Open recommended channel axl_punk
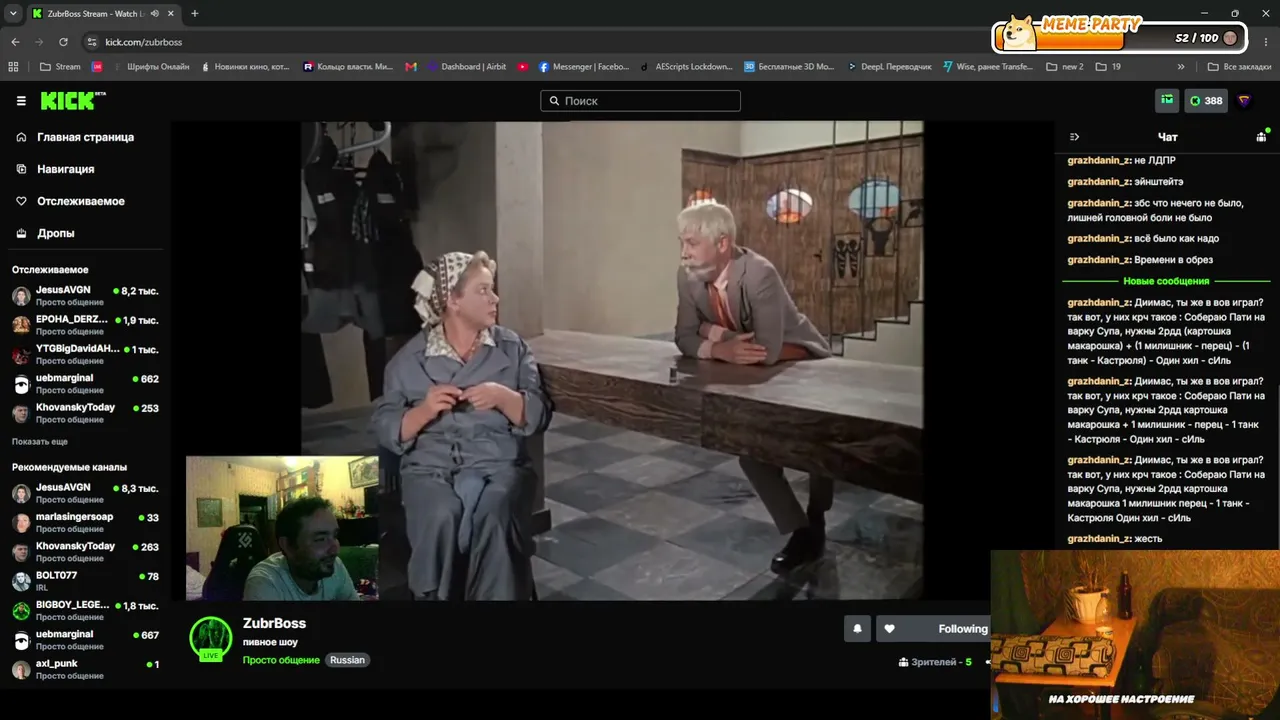 coord(85,669)
